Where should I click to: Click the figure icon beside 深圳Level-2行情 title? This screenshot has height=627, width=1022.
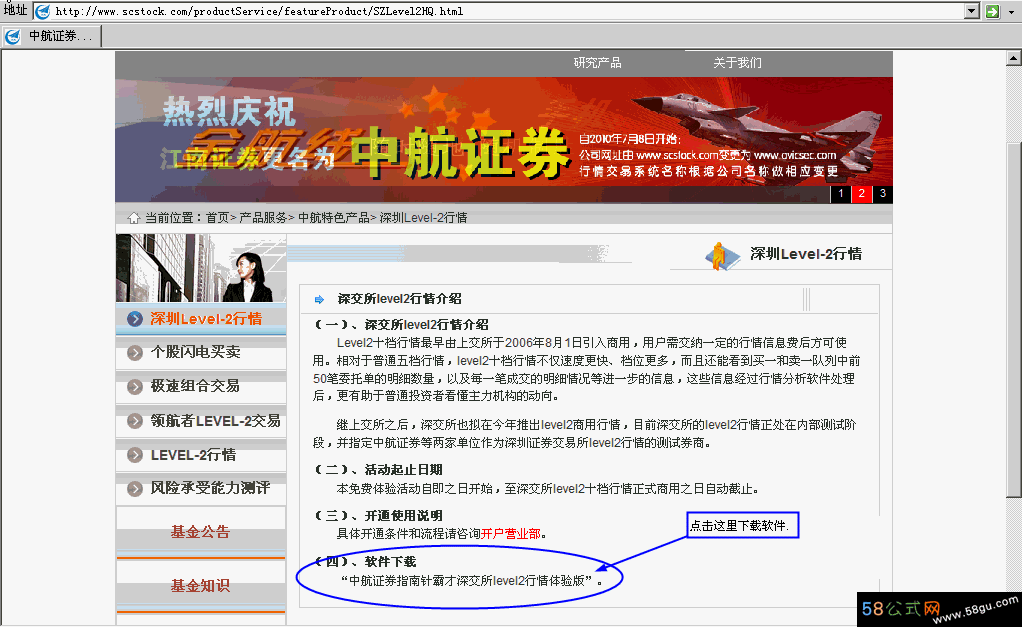722,255
